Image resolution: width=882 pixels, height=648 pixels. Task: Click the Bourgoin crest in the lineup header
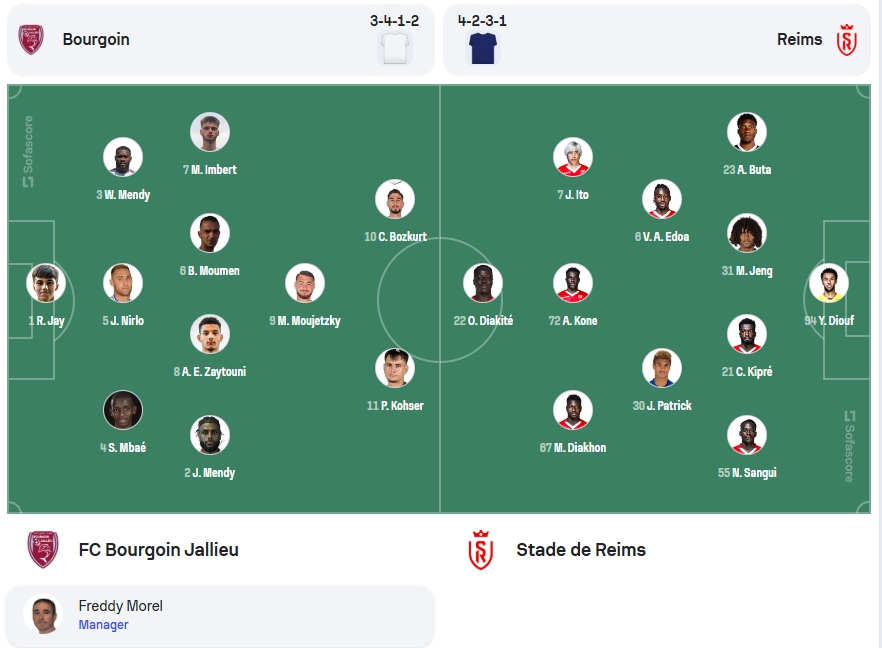(x=31, y=39)
